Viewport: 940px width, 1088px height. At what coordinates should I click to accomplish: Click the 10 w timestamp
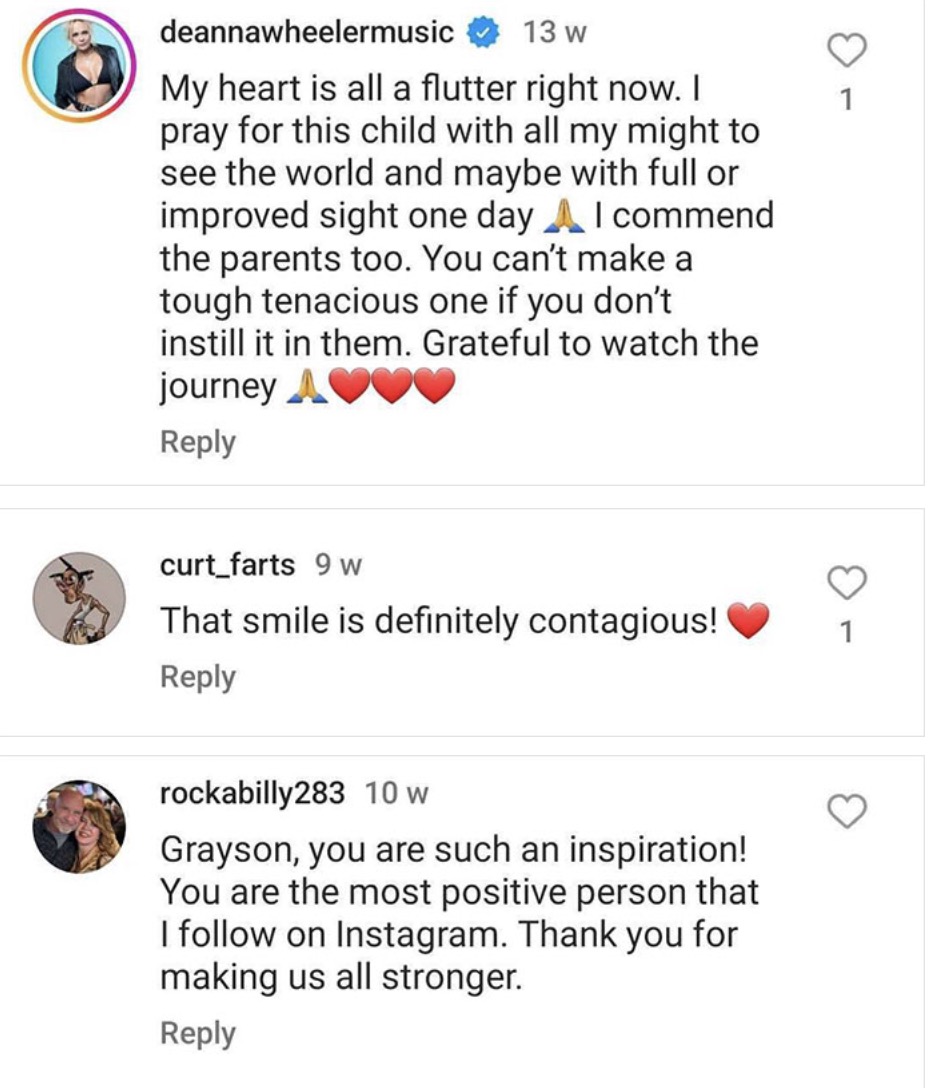397,794
